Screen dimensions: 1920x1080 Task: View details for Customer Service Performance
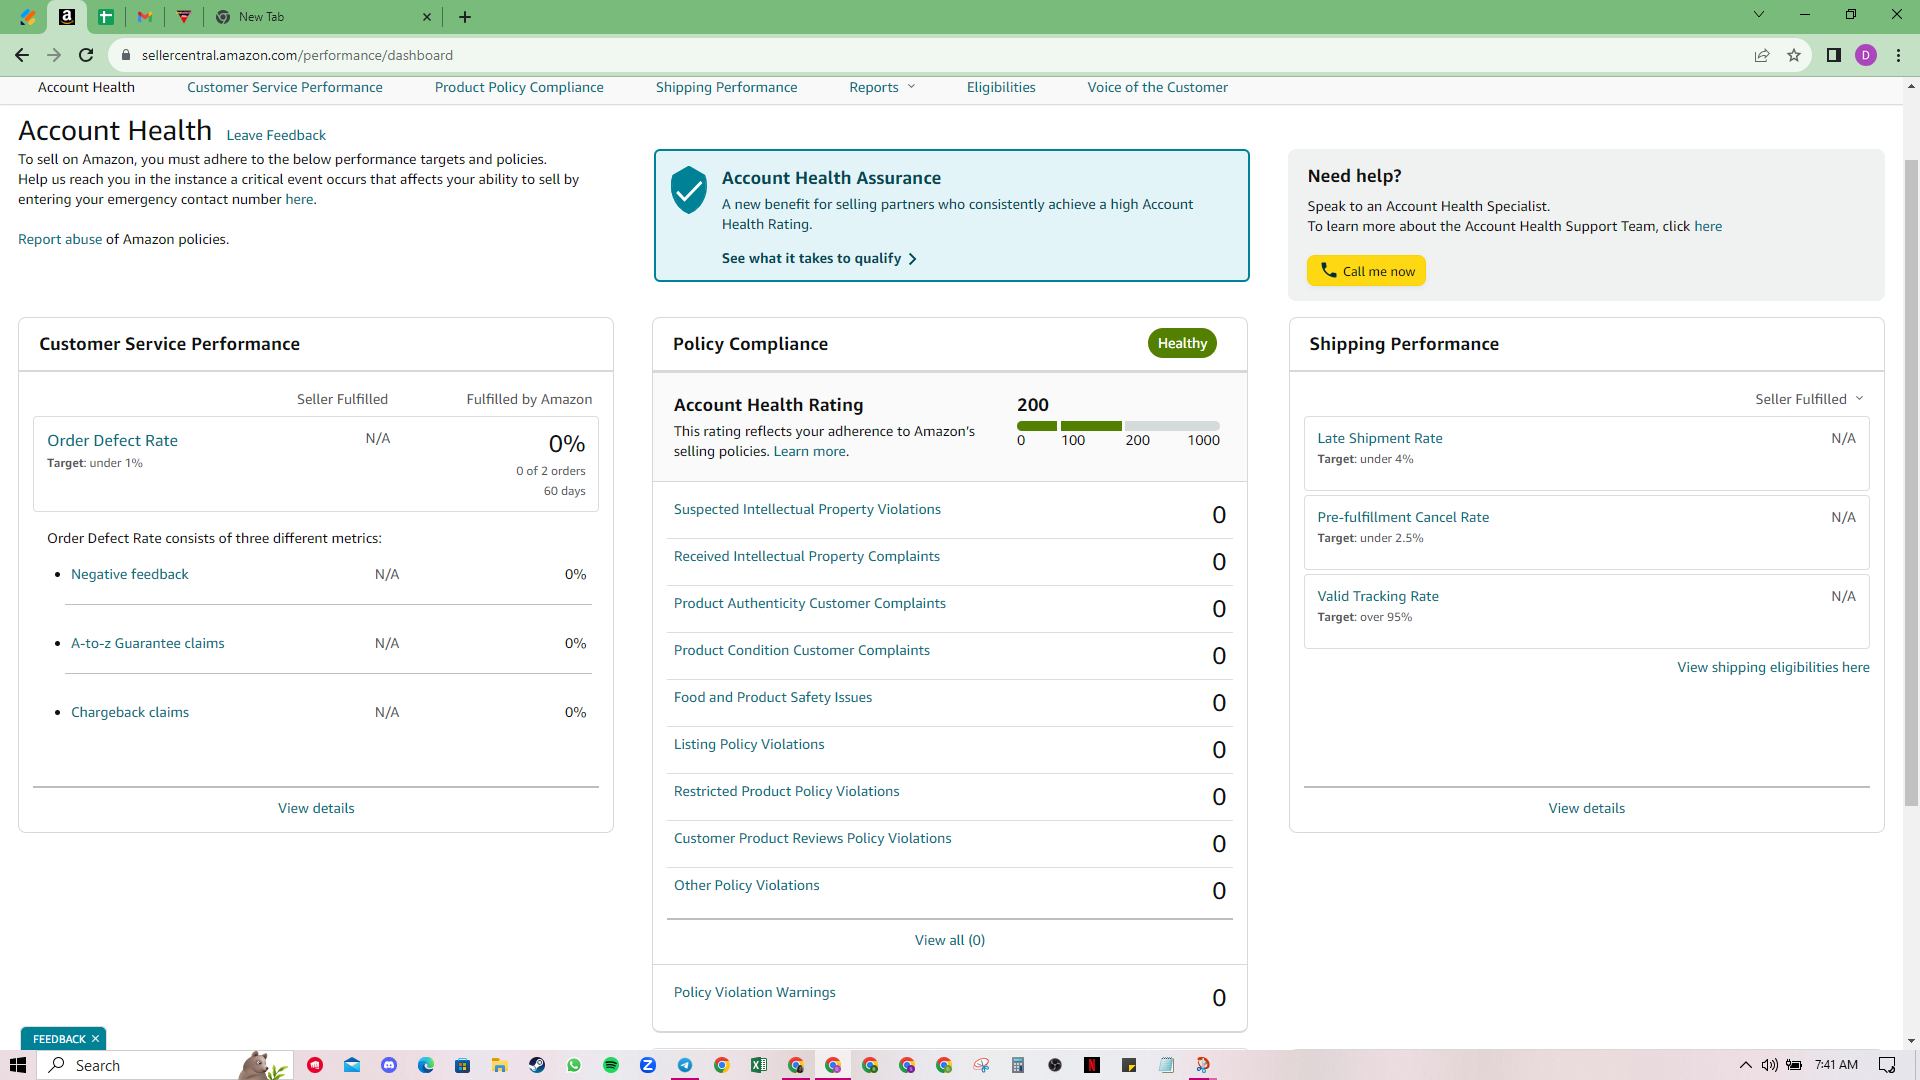coord(316,809)
